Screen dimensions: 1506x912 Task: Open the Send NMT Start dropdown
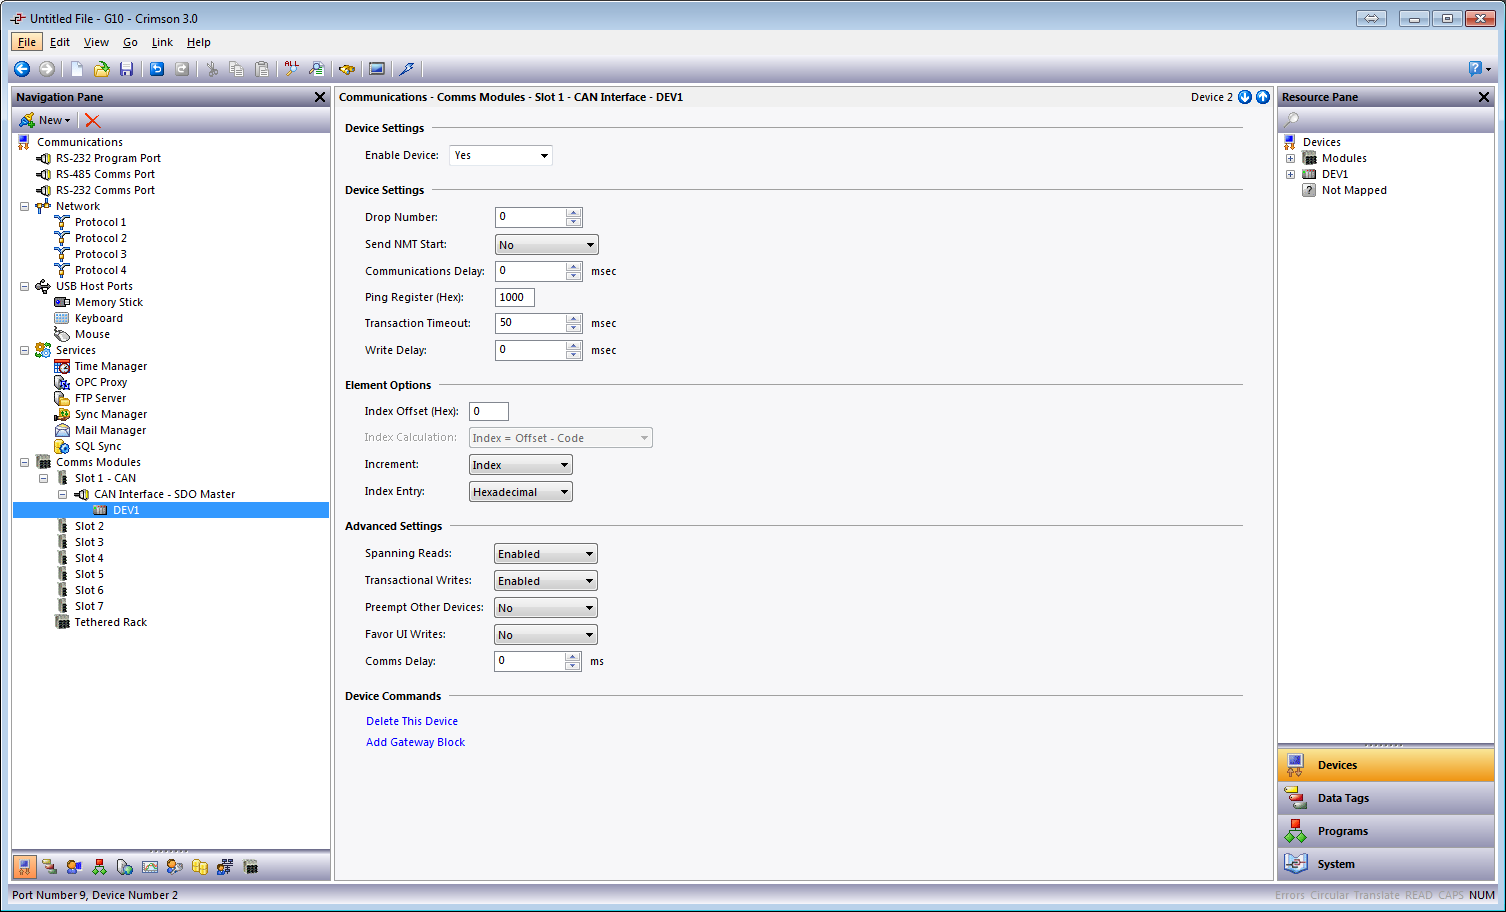coord(547,245)
